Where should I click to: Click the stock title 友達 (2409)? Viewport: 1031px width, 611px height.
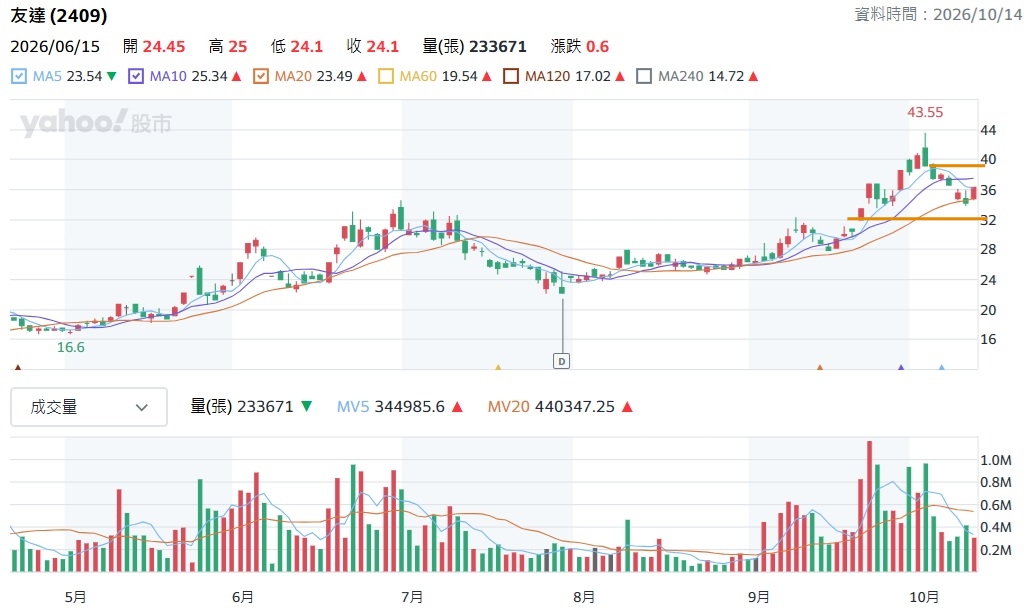tap(59, 15)
